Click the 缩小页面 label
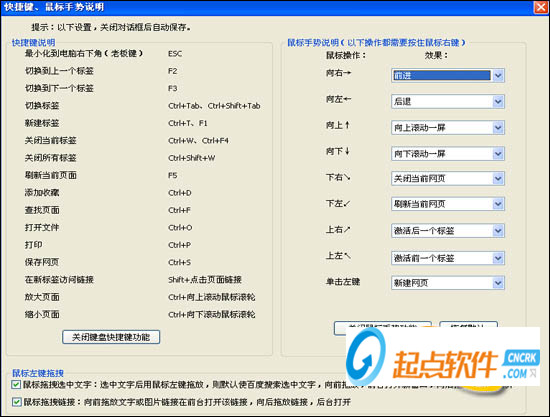This screenshot has height=417, width=550. (x=42, y=314)
